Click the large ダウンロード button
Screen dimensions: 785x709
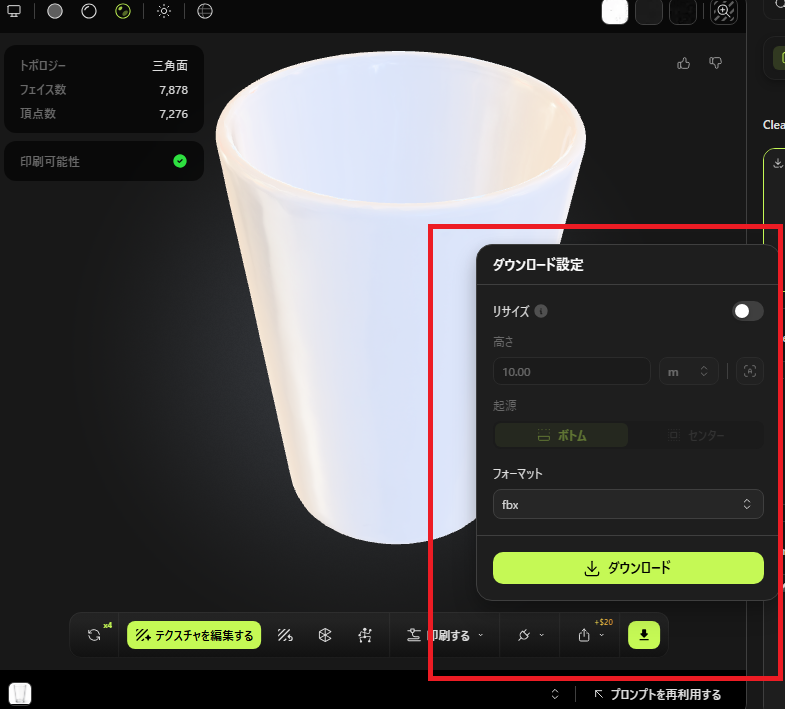[x=628, y=568]
